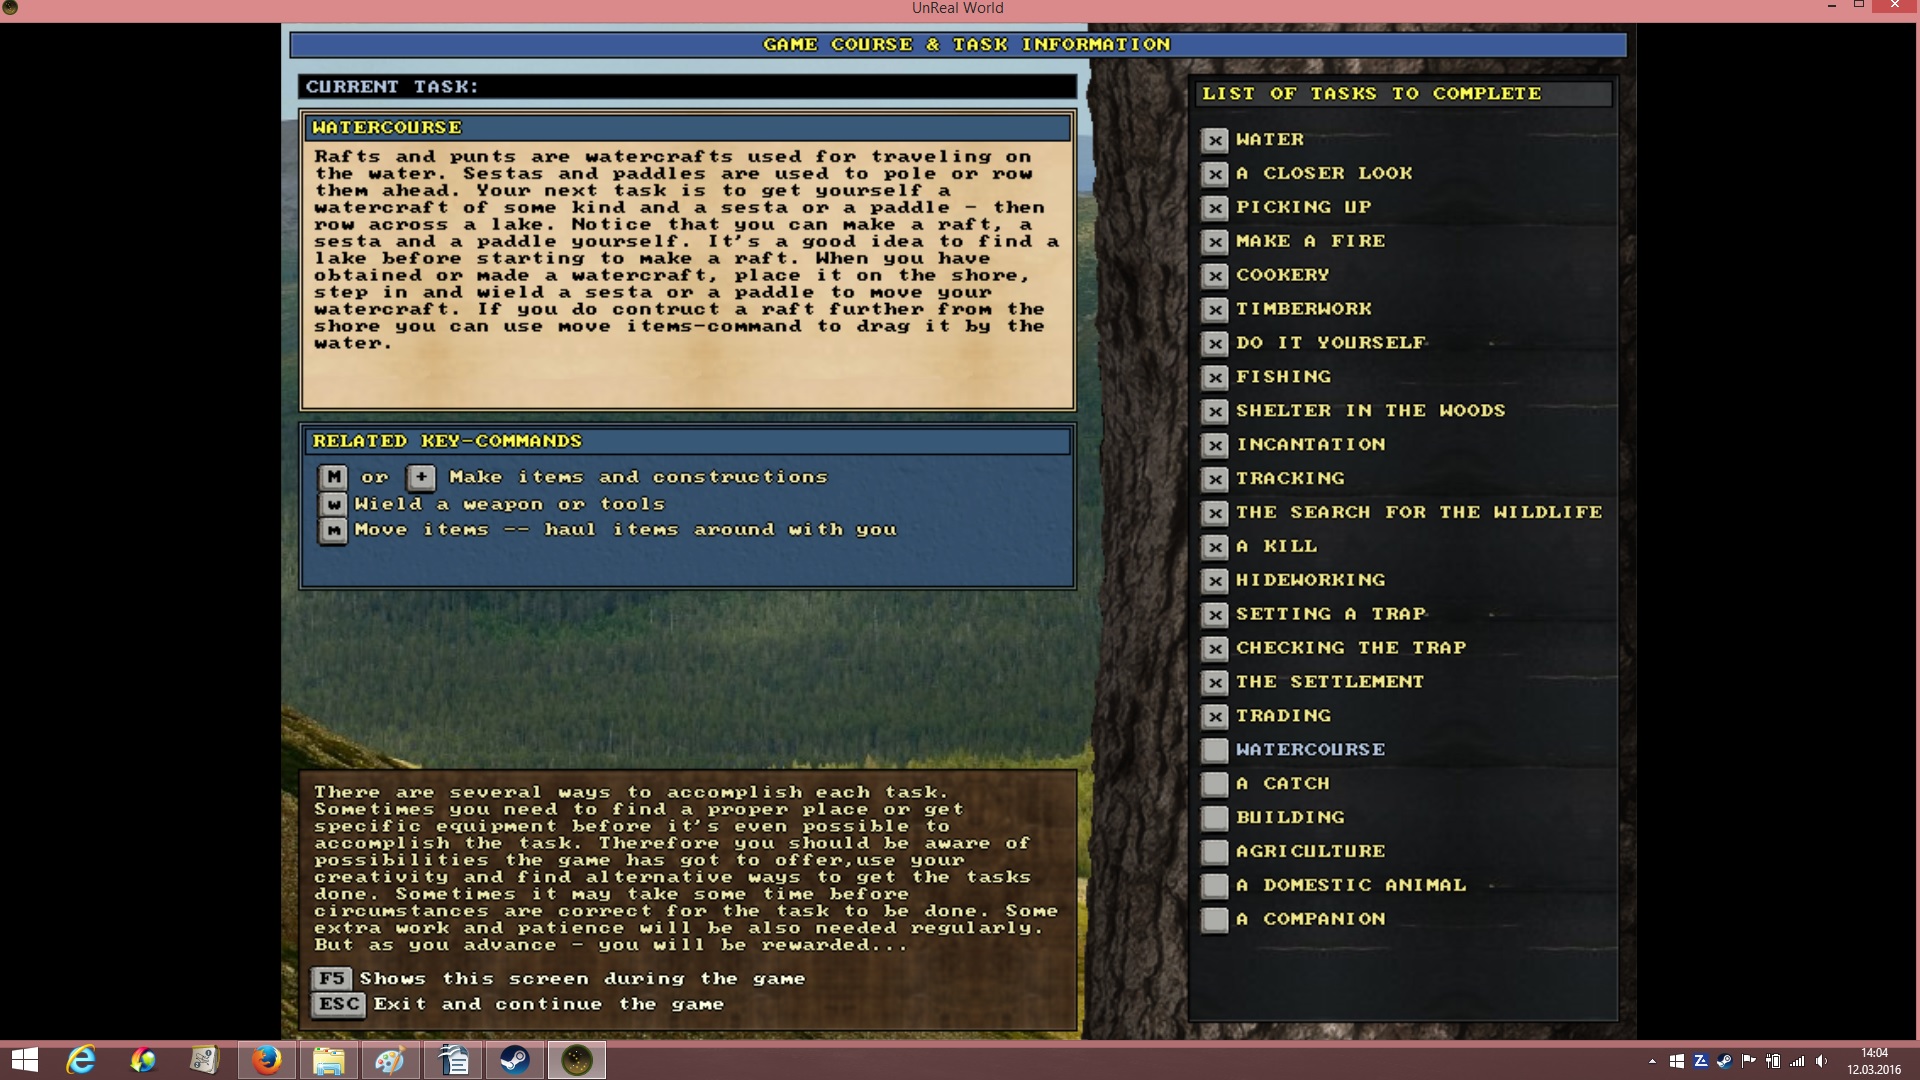The height and width of the screenshot is (1080, 1920).
Task: Select the COOKERY task label
Action: 1282,275
